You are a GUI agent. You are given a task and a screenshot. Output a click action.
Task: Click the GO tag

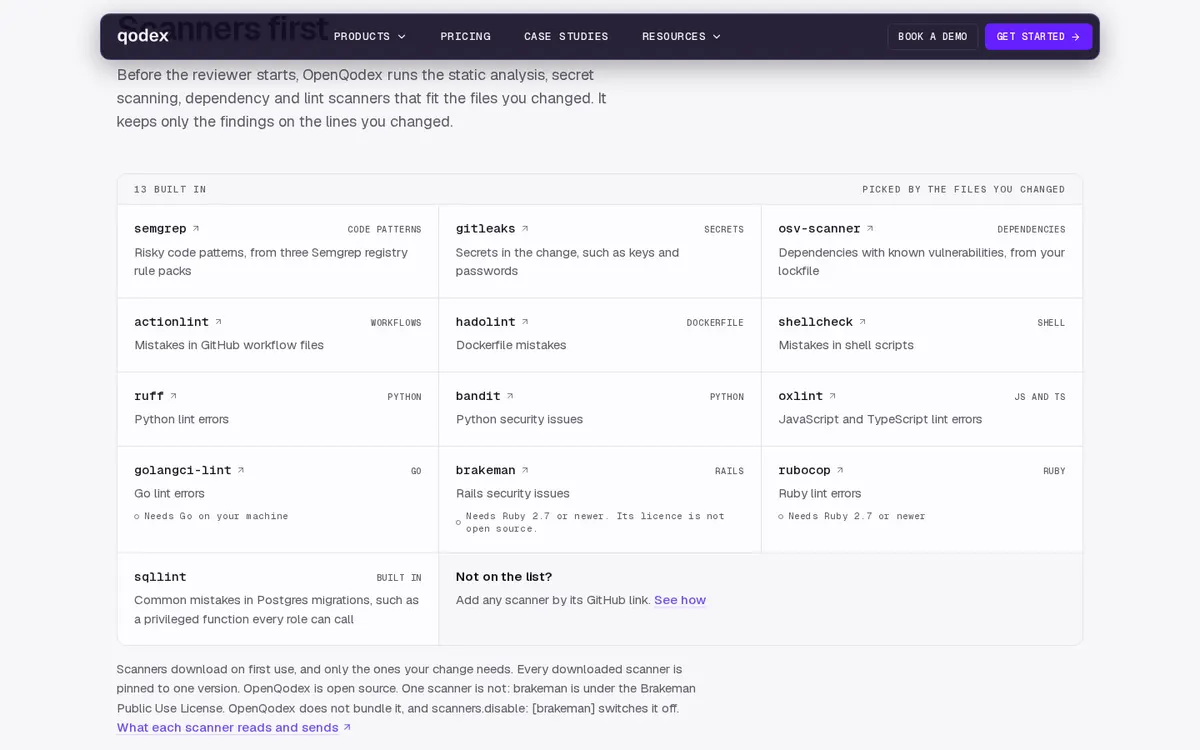tap(416, 471)
